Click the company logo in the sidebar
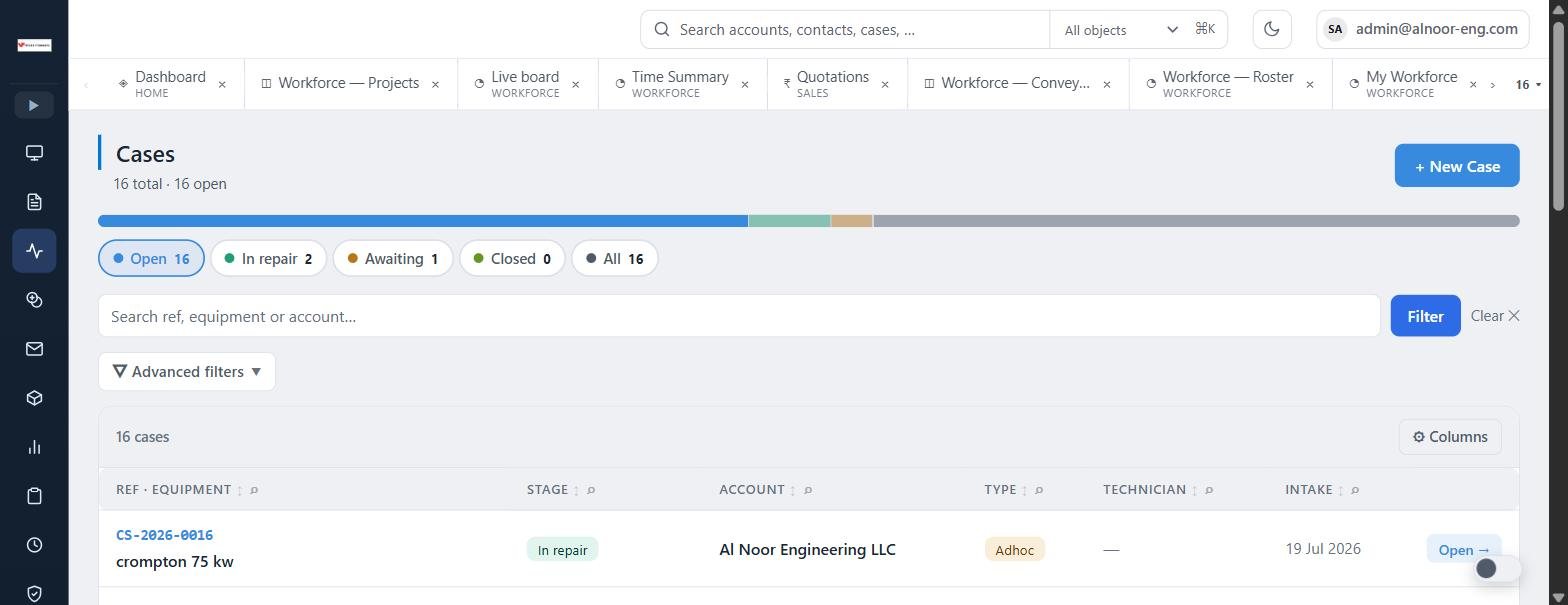 (34, 45)
